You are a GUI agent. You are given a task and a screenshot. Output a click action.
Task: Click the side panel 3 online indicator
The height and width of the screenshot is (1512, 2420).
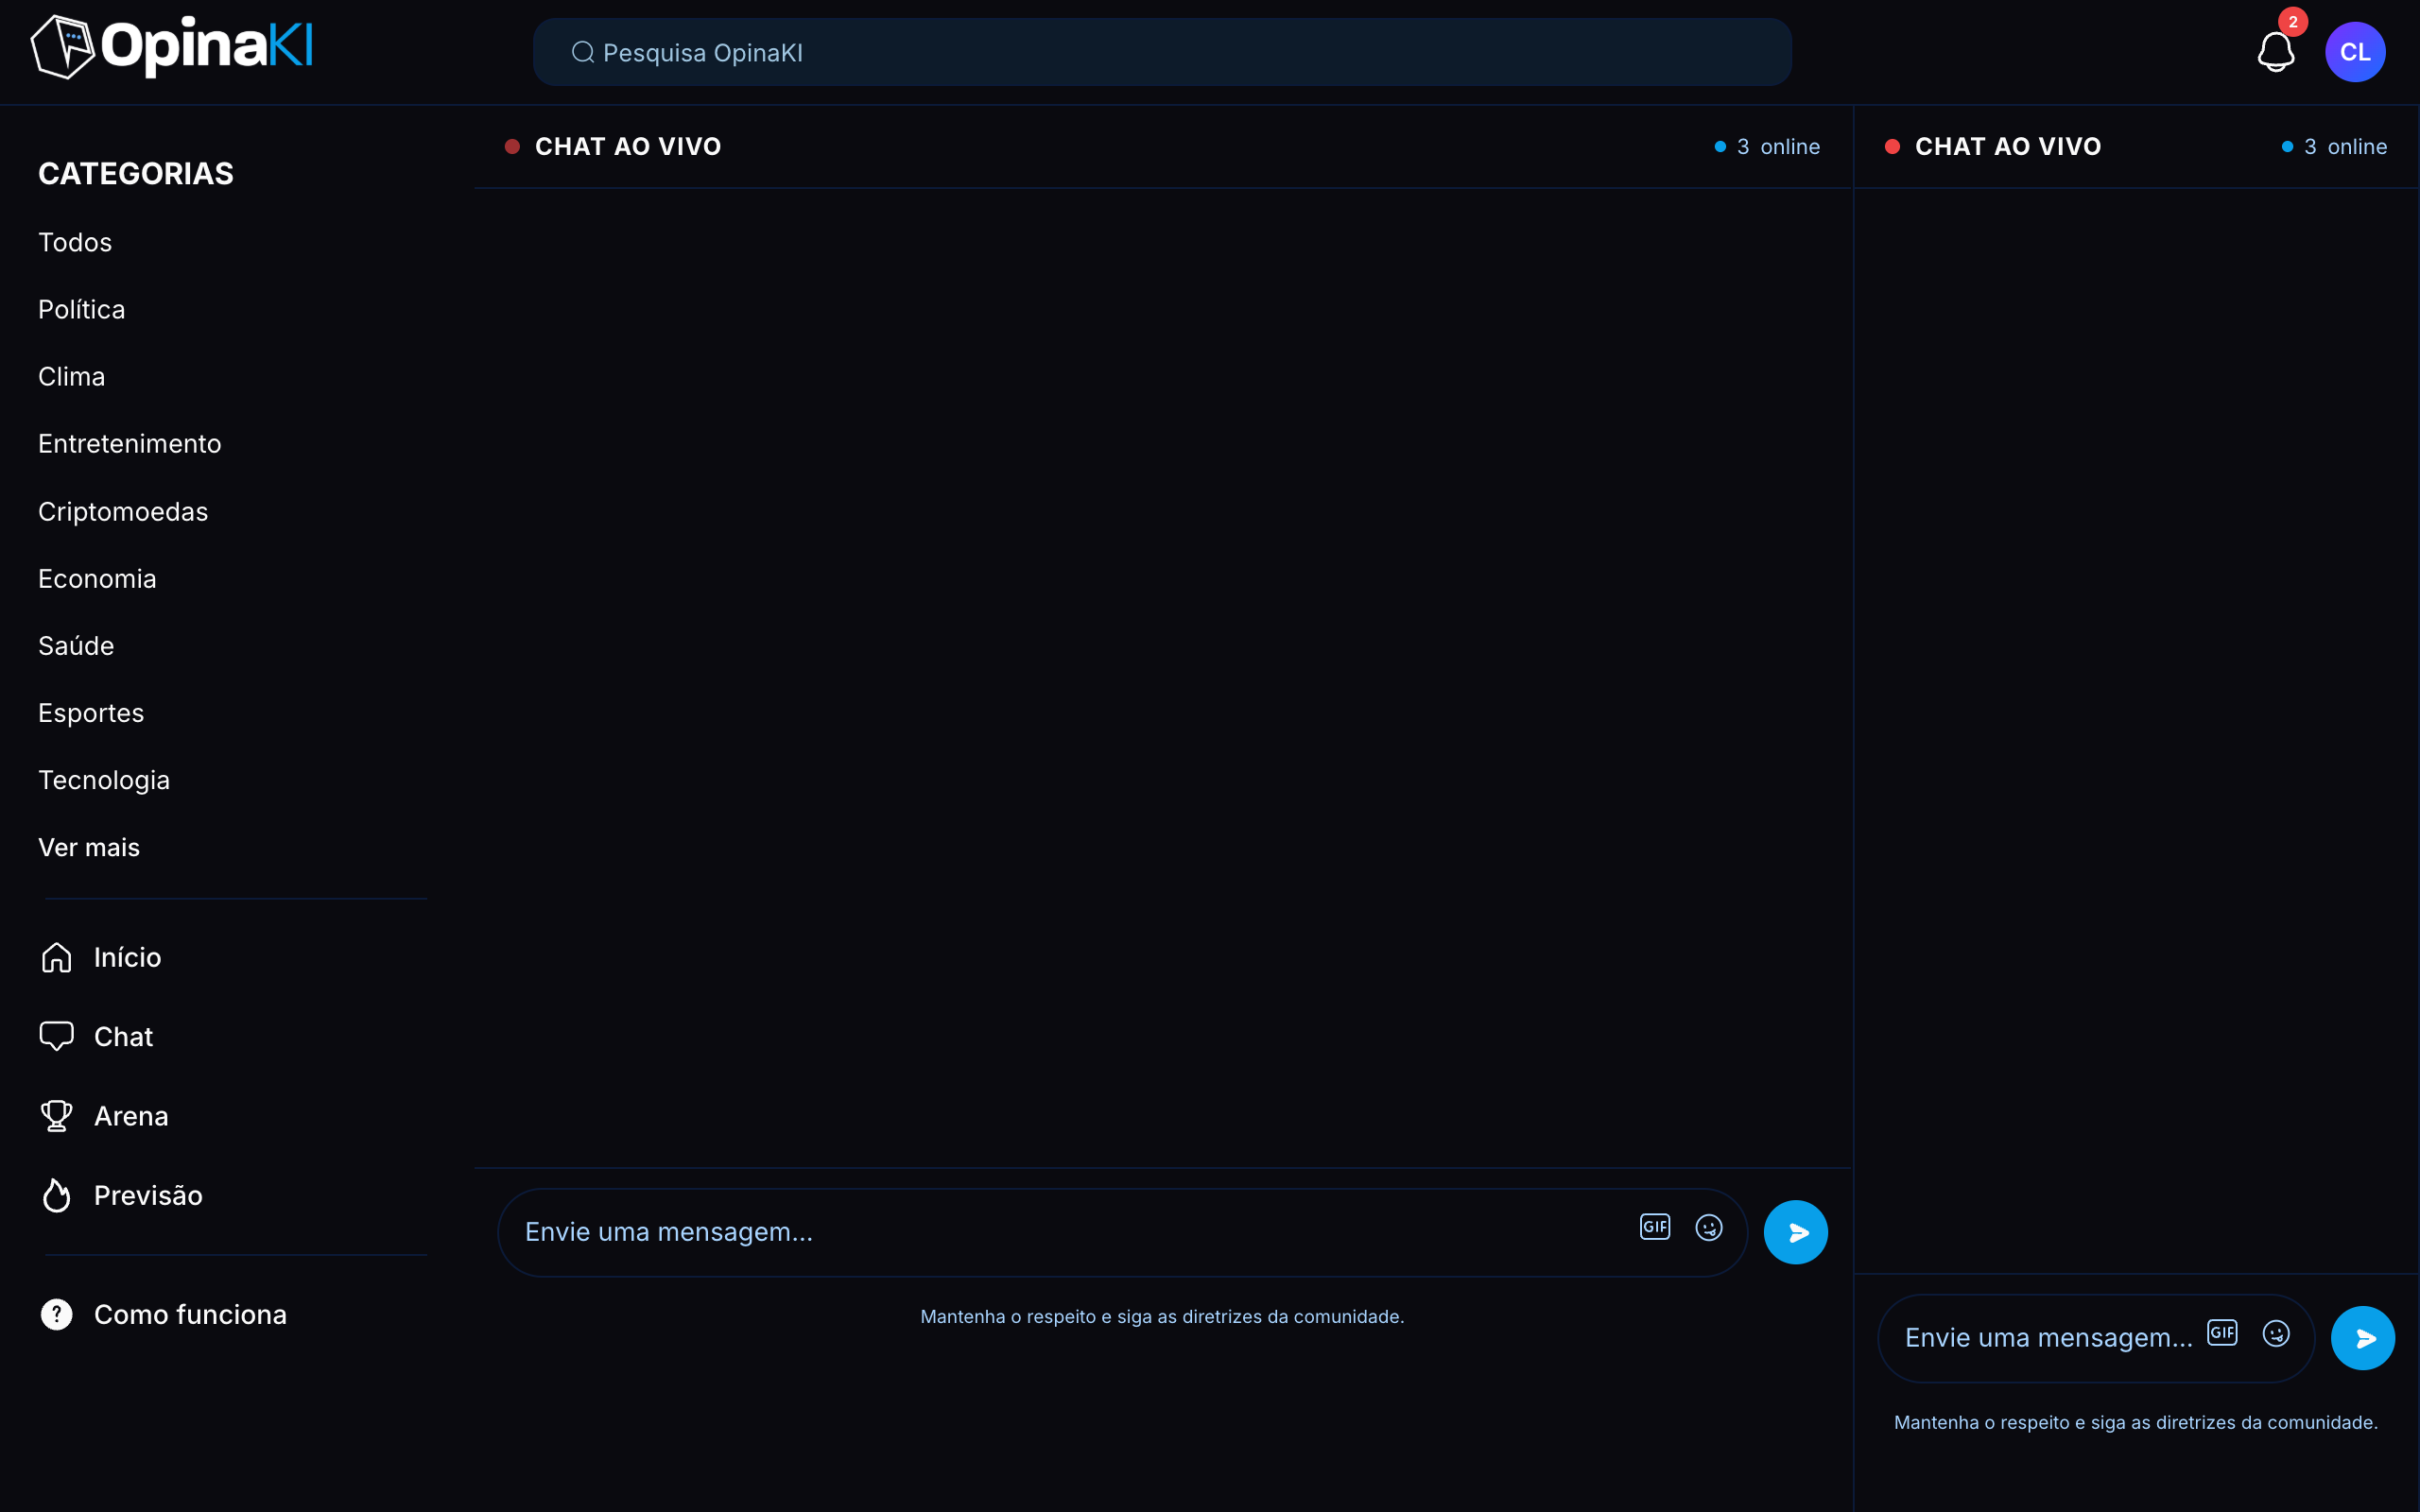click(x=2334, y=146)
